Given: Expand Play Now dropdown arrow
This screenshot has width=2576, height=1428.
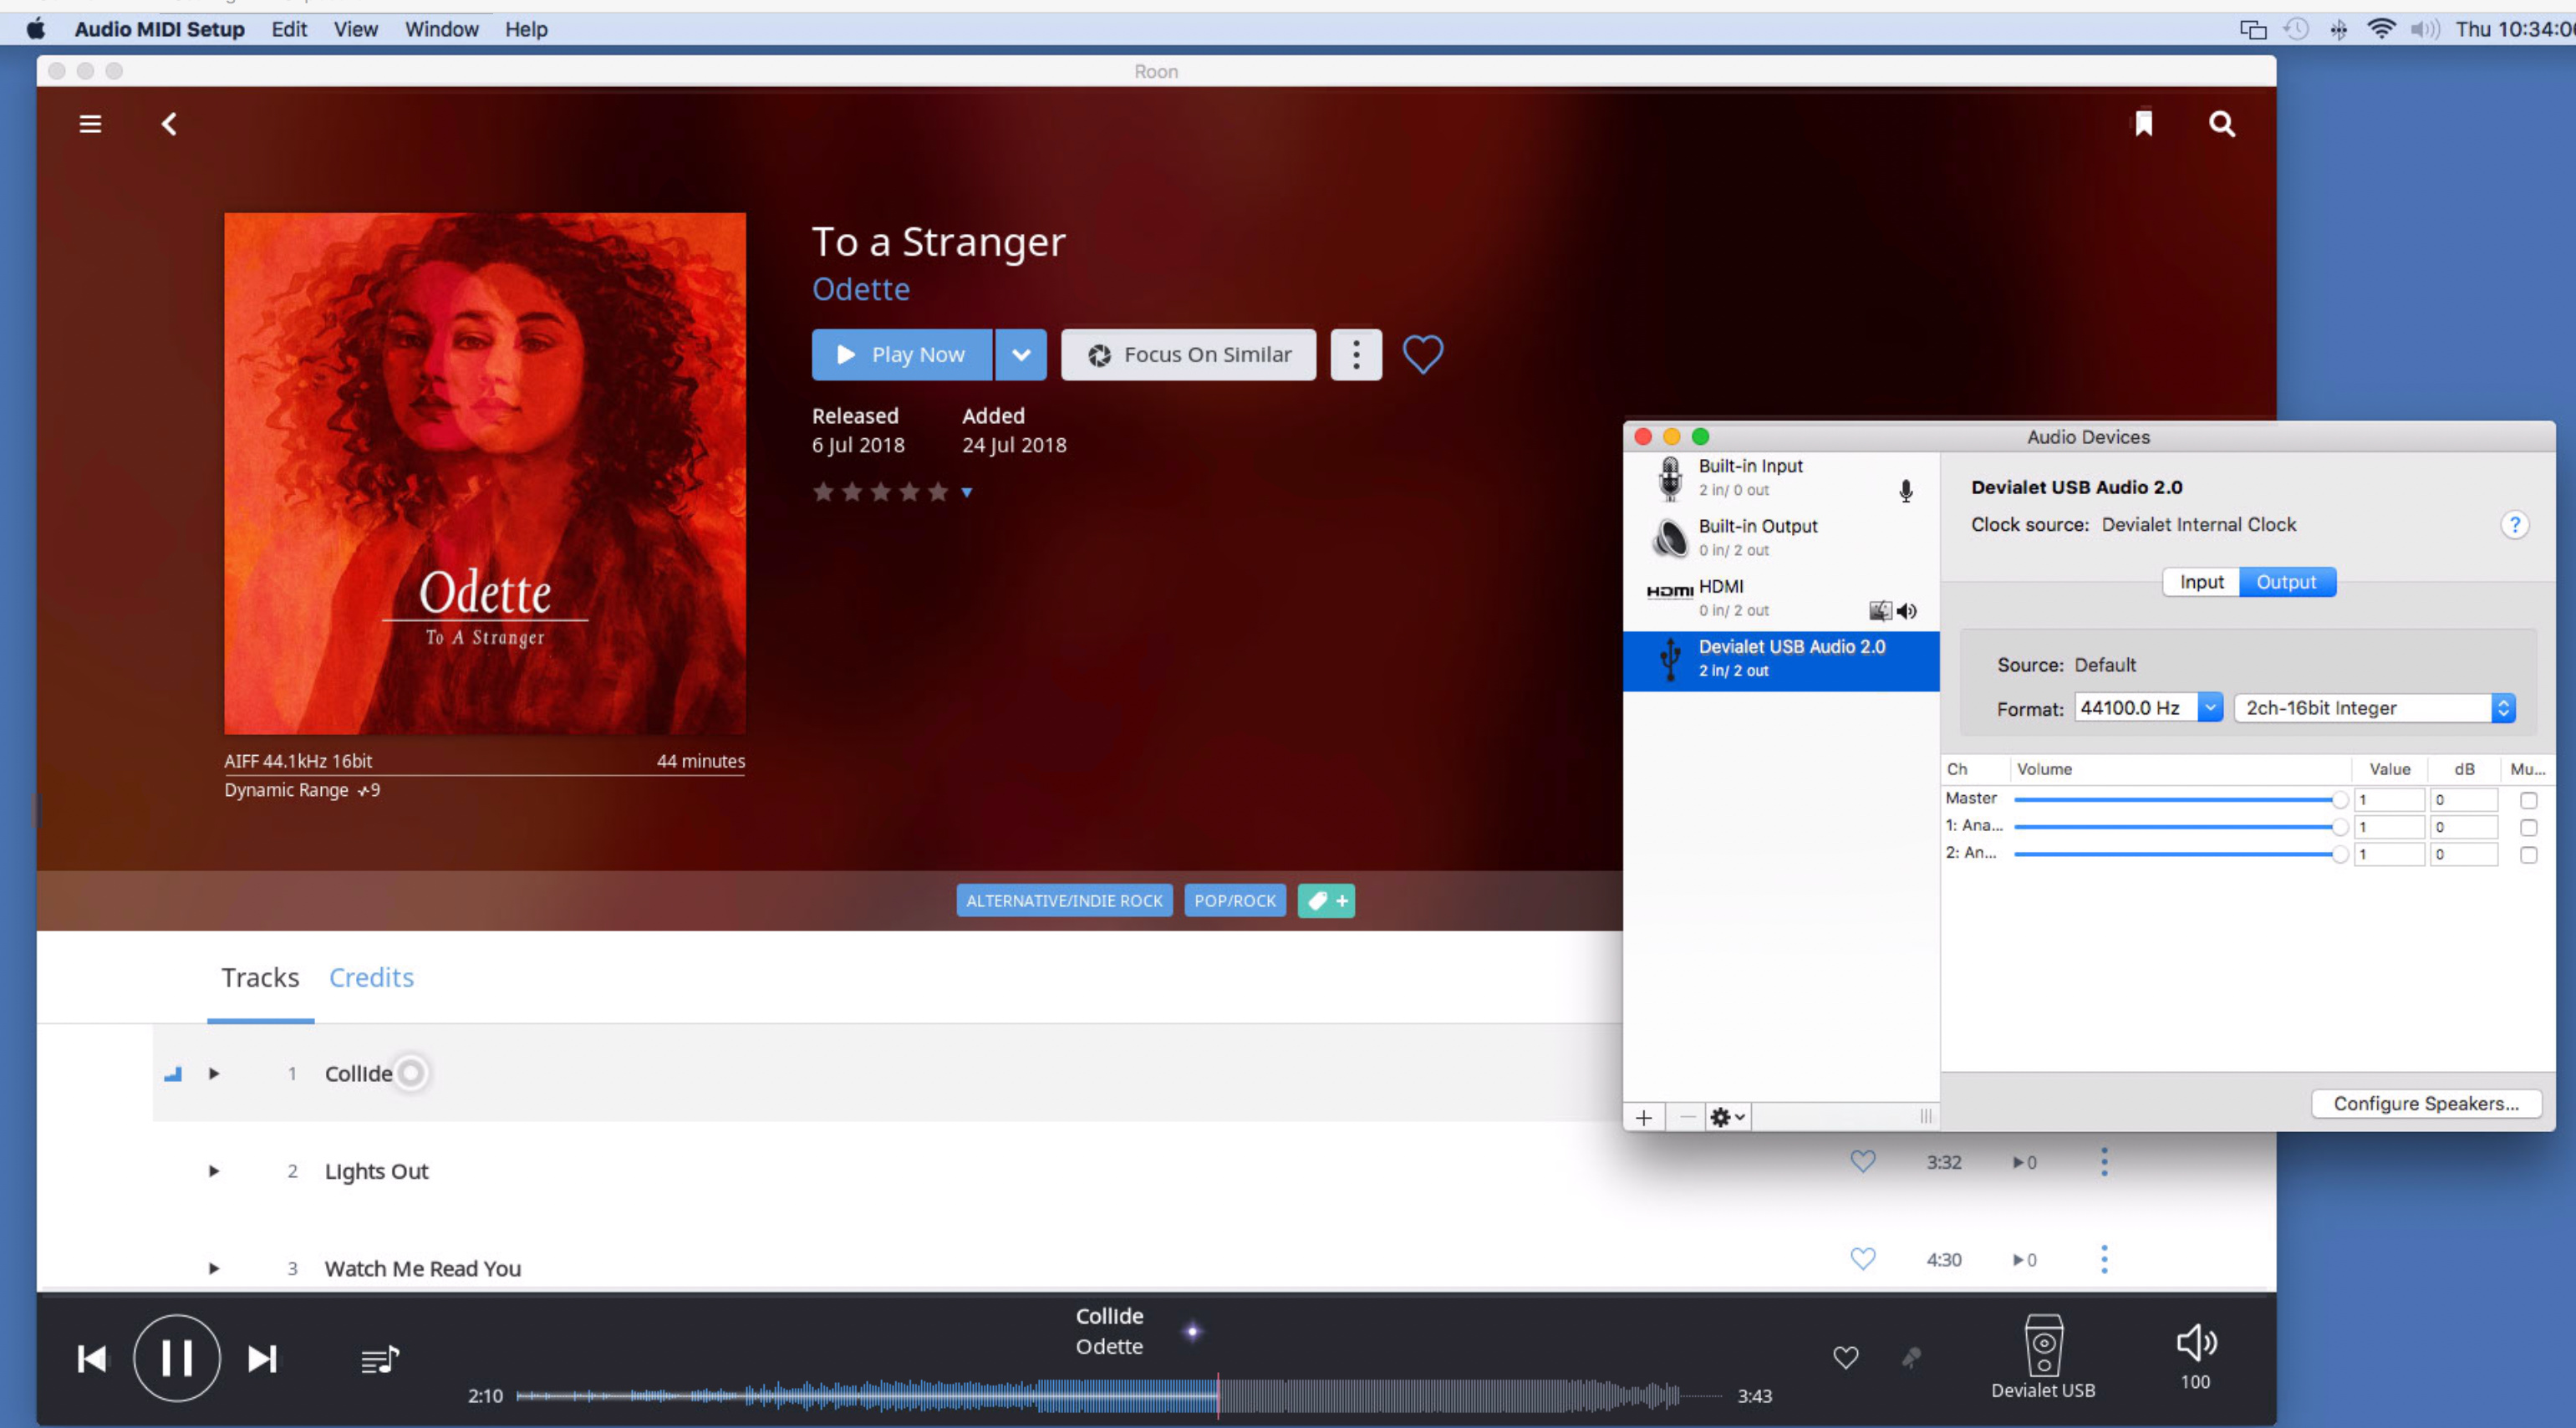Looking at the screenshot, I should (1020, 354).
